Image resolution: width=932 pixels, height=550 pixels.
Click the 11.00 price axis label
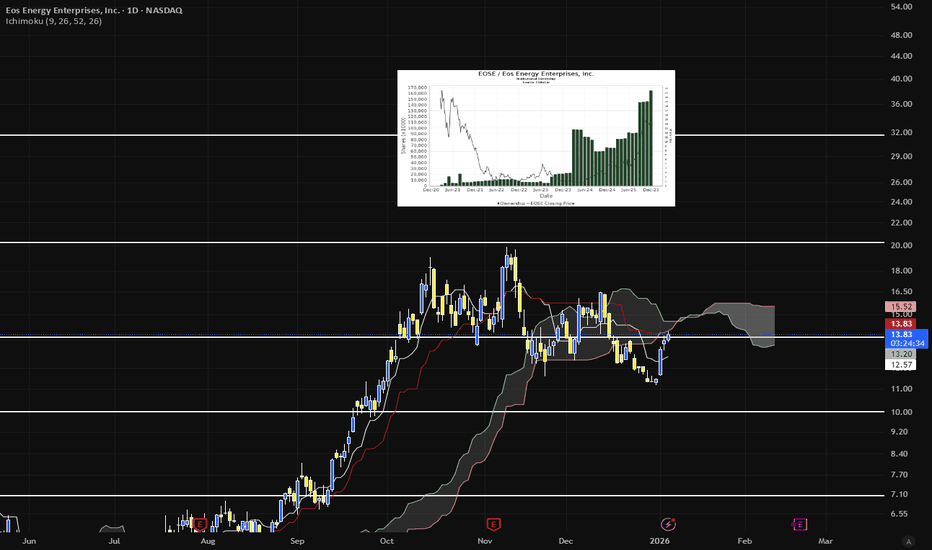(900, 389)
